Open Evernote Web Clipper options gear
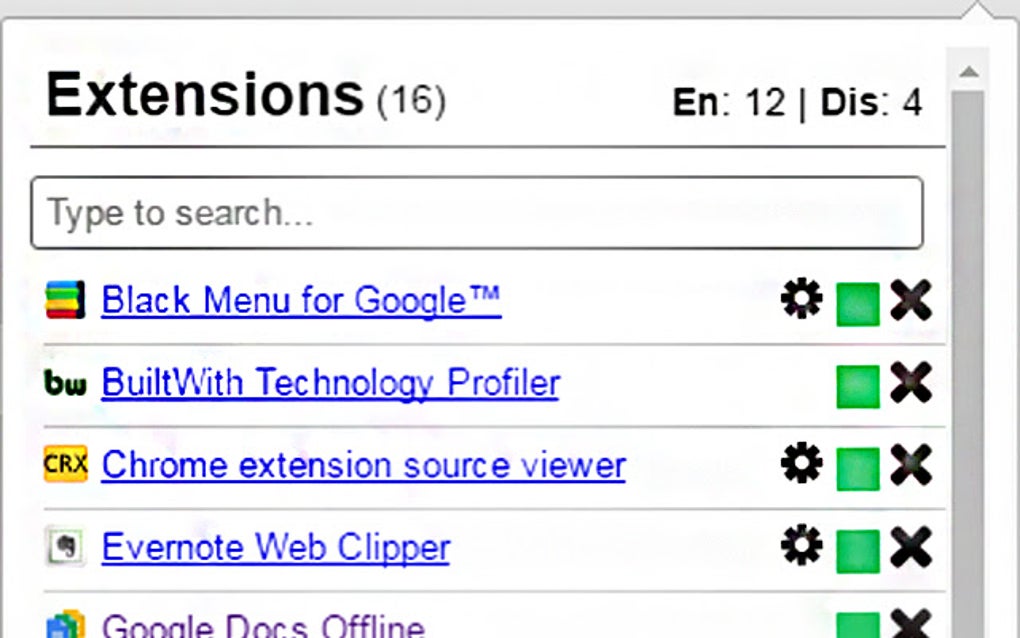This screenshot has height=638, width=1020. point(801,546)
